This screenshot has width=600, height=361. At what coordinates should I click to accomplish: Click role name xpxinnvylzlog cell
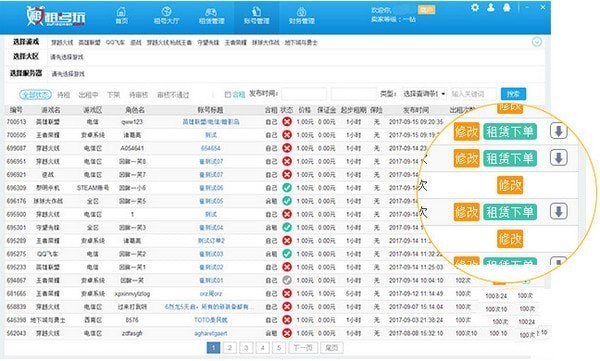pos(132,294)
